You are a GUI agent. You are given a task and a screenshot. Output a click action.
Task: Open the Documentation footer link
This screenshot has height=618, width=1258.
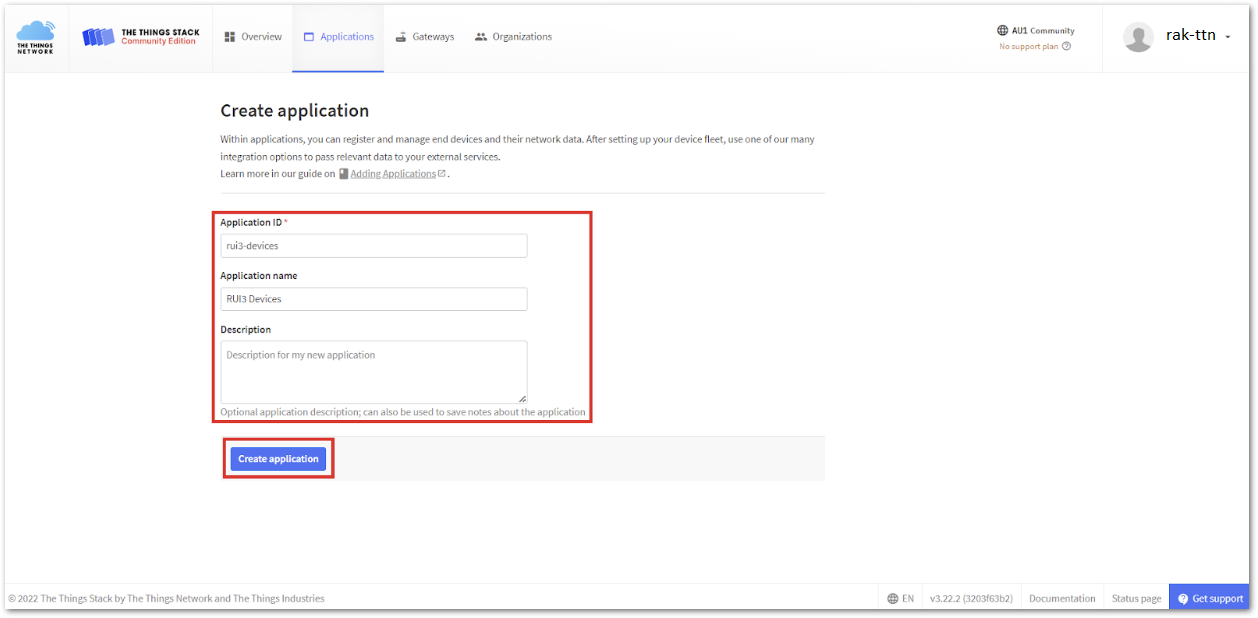point(1062,598)
